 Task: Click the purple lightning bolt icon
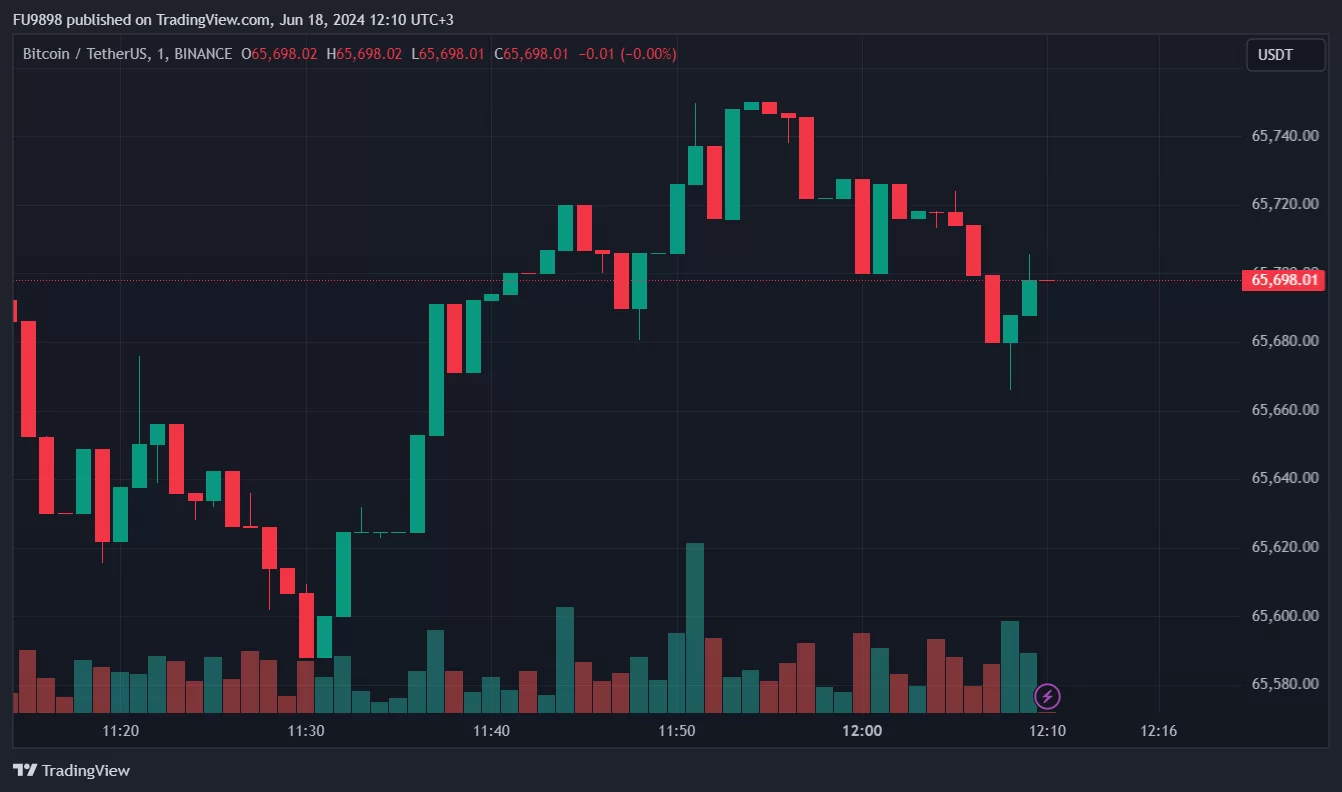pyautogui.click(x=1047, y=696)
